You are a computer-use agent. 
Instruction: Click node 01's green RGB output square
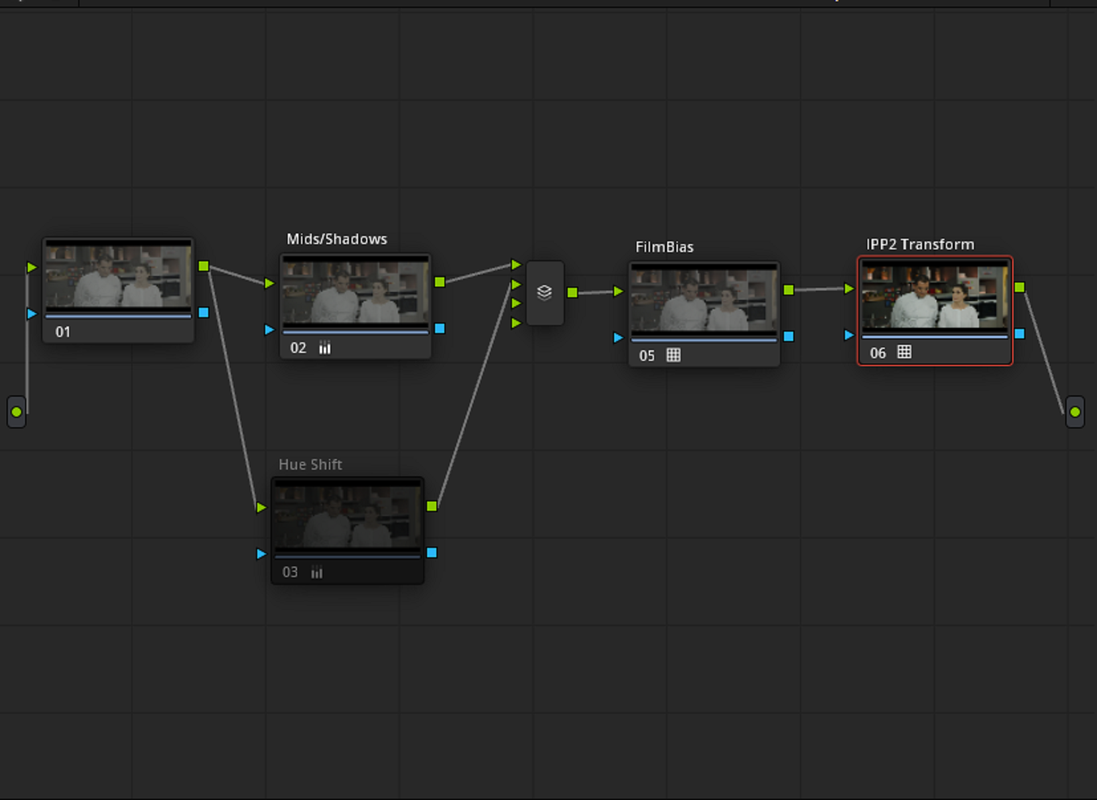point(204,266)
